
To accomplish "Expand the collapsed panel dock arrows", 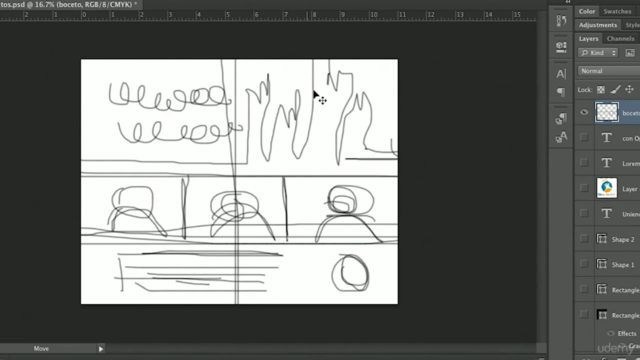I will tap(568, 2).
